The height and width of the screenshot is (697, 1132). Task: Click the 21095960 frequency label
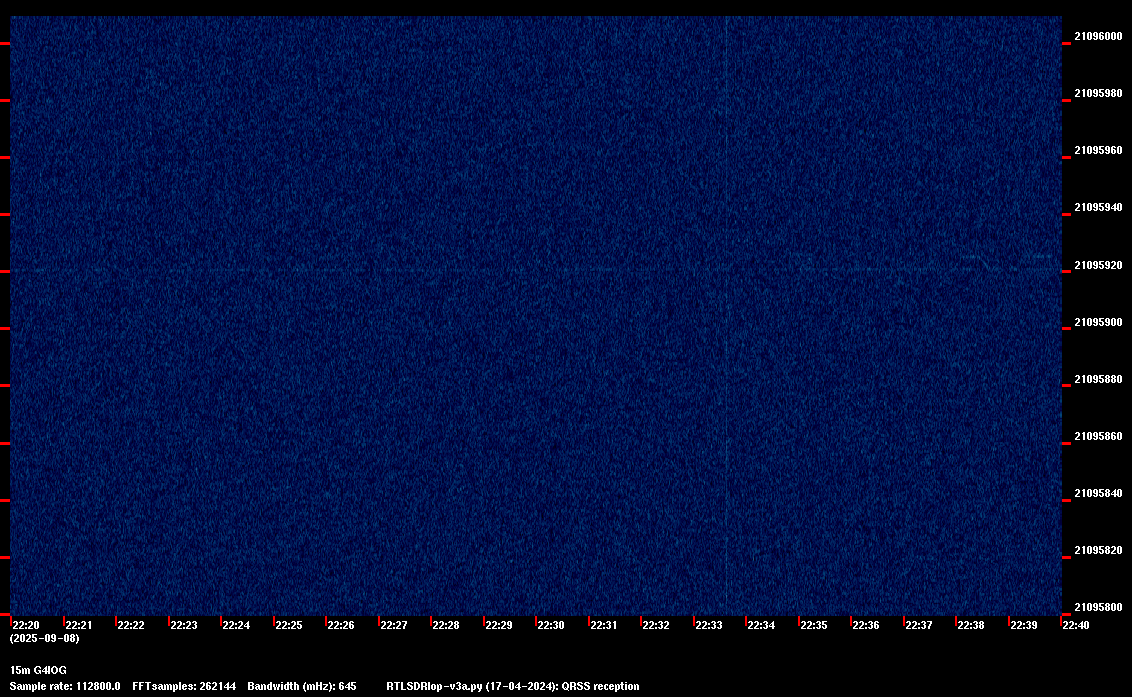pos(1098,150)
